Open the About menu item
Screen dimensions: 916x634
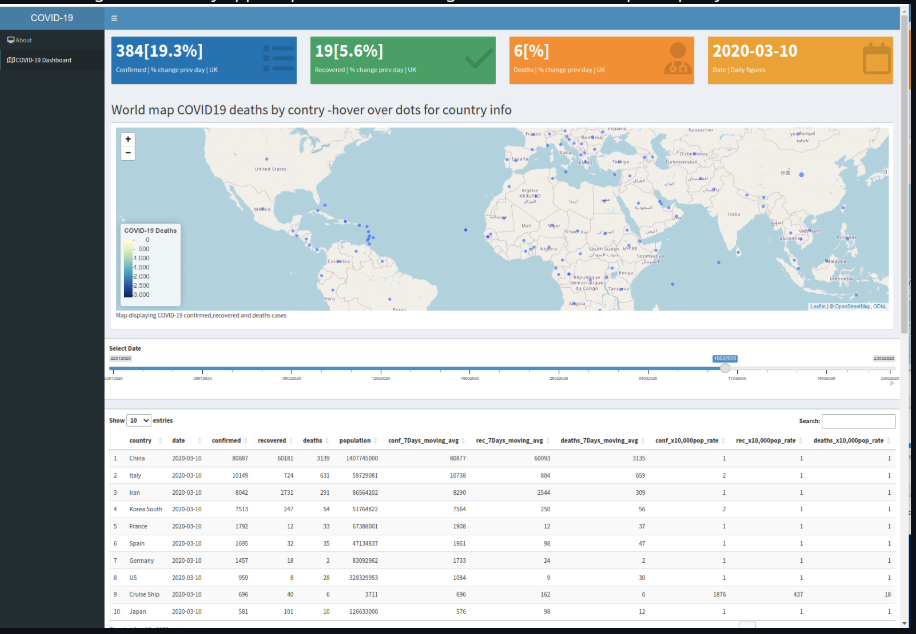[24, 40]
